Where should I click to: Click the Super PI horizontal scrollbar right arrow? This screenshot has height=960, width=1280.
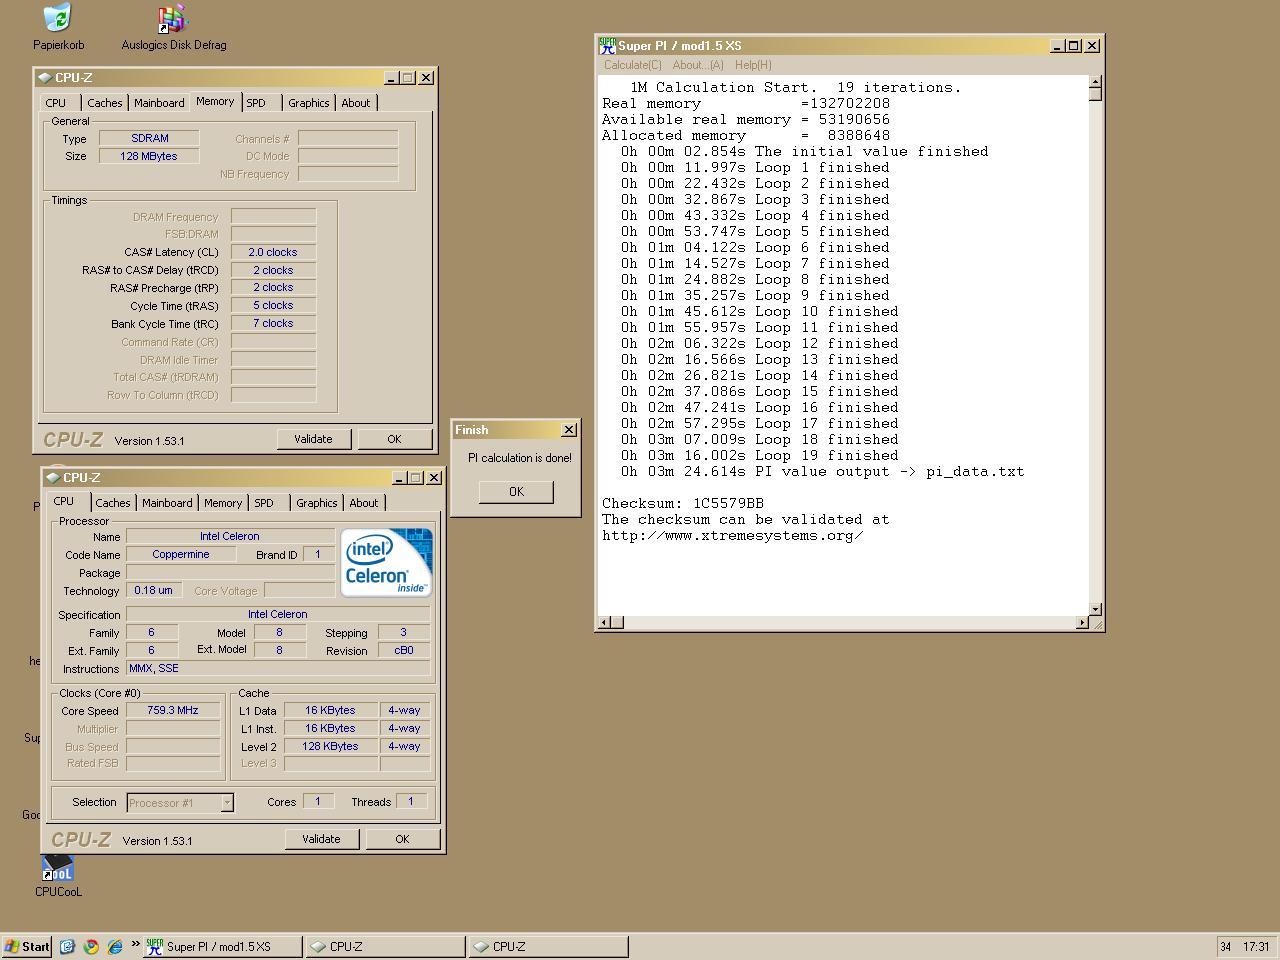pos(1081,623)
